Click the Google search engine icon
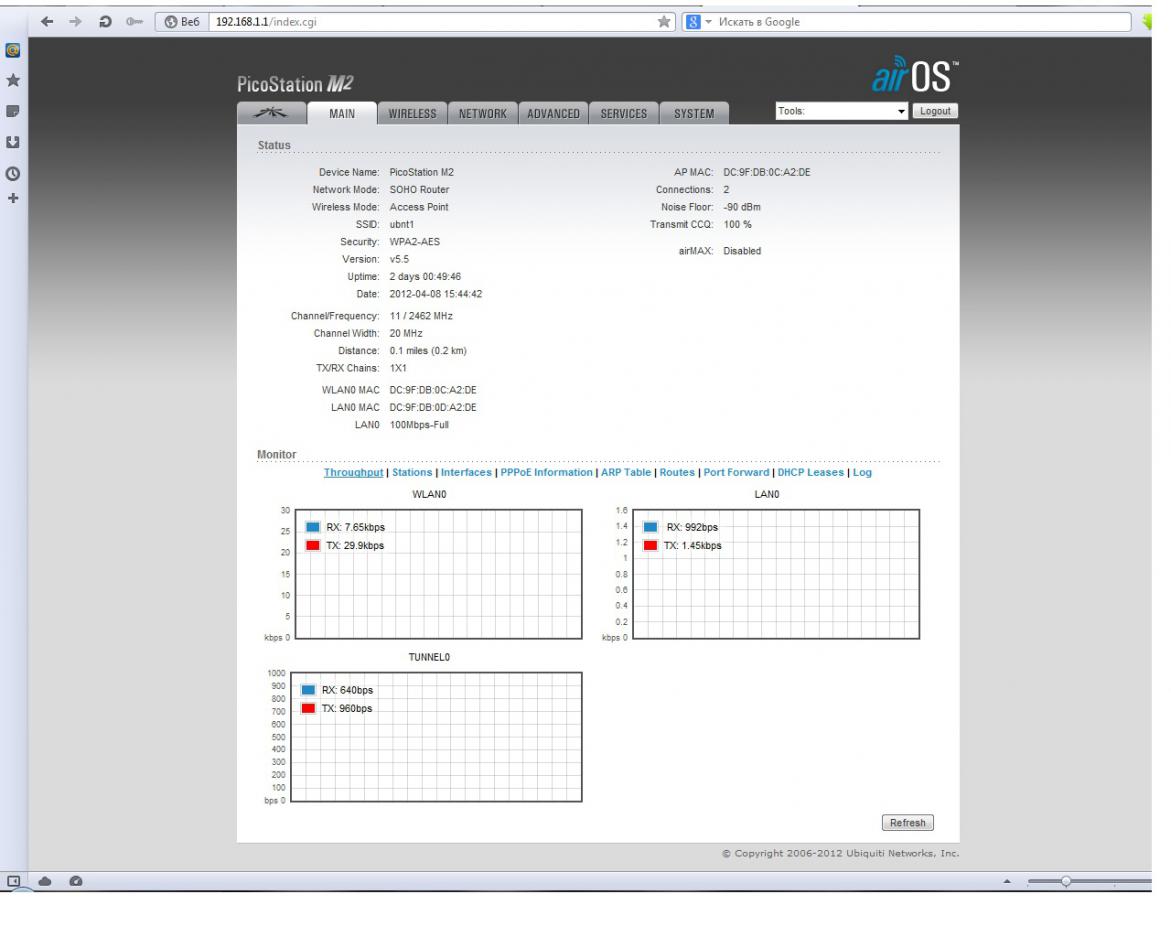The height and width of the screenshot is (937, 1171). [693, 22]
